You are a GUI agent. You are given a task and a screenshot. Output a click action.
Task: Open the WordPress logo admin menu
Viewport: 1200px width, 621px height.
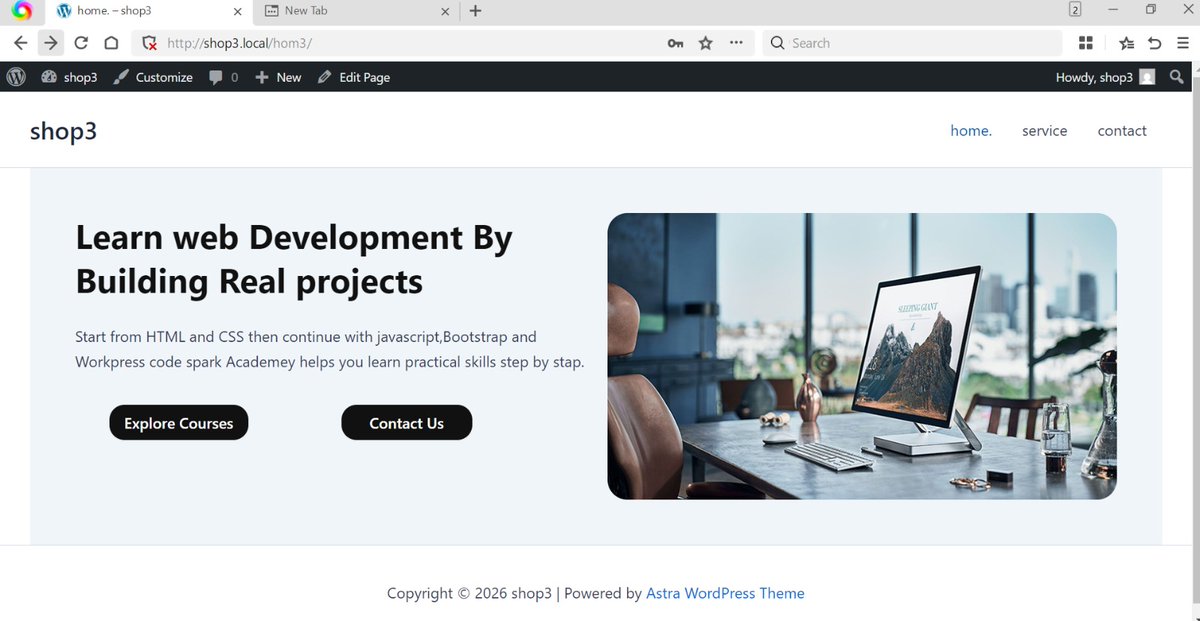click(16, 77)
